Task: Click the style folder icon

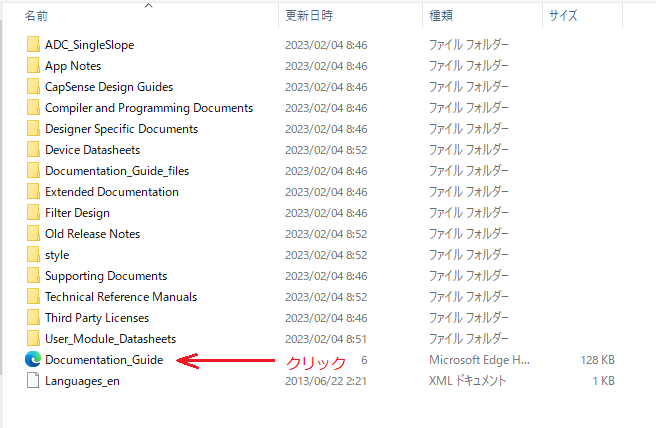Action: [x=33, y=254]
